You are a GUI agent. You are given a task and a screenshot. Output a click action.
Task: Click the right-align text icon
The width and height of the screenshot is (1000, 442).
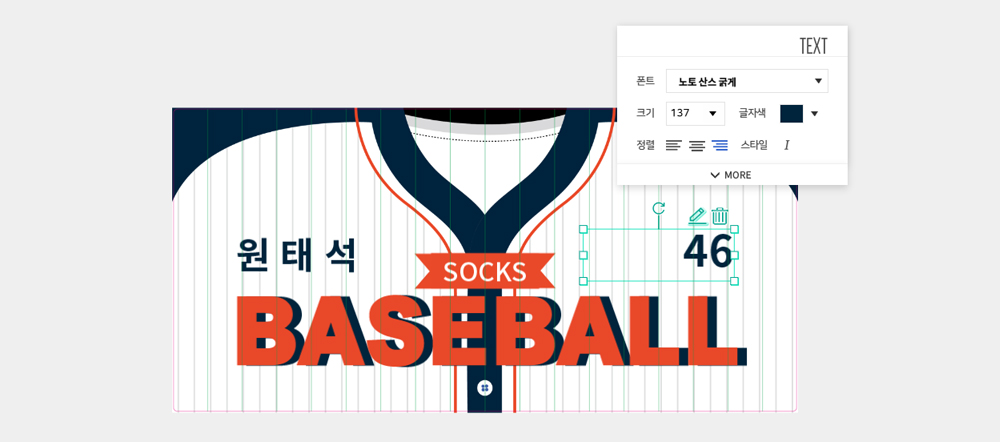pyautogui.click(x=720, y=145)
